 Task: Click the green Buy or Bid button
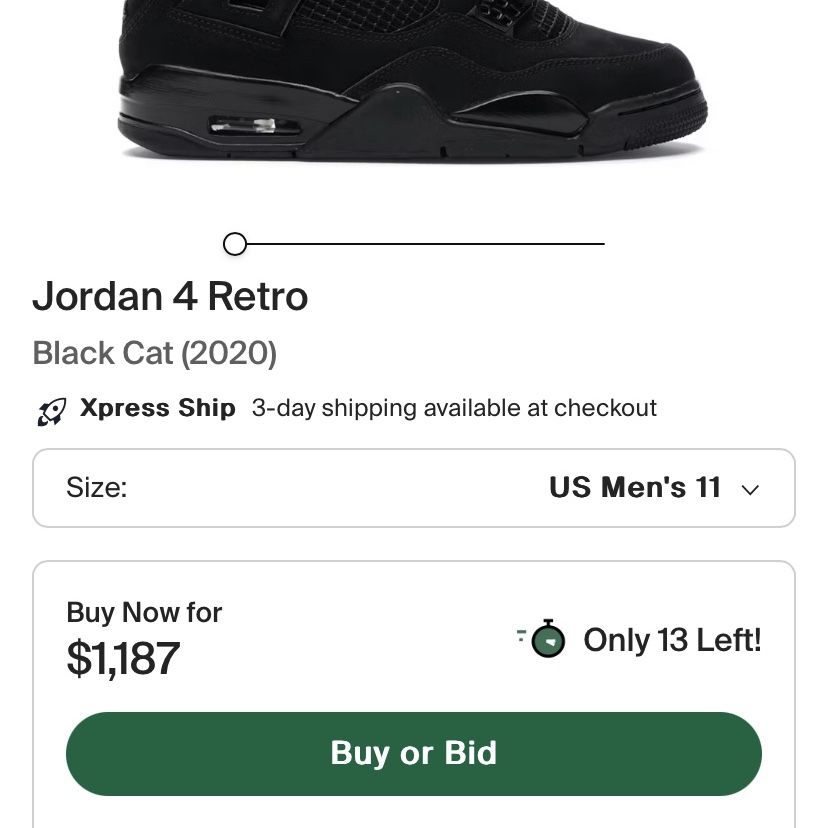tap(414, 754)
